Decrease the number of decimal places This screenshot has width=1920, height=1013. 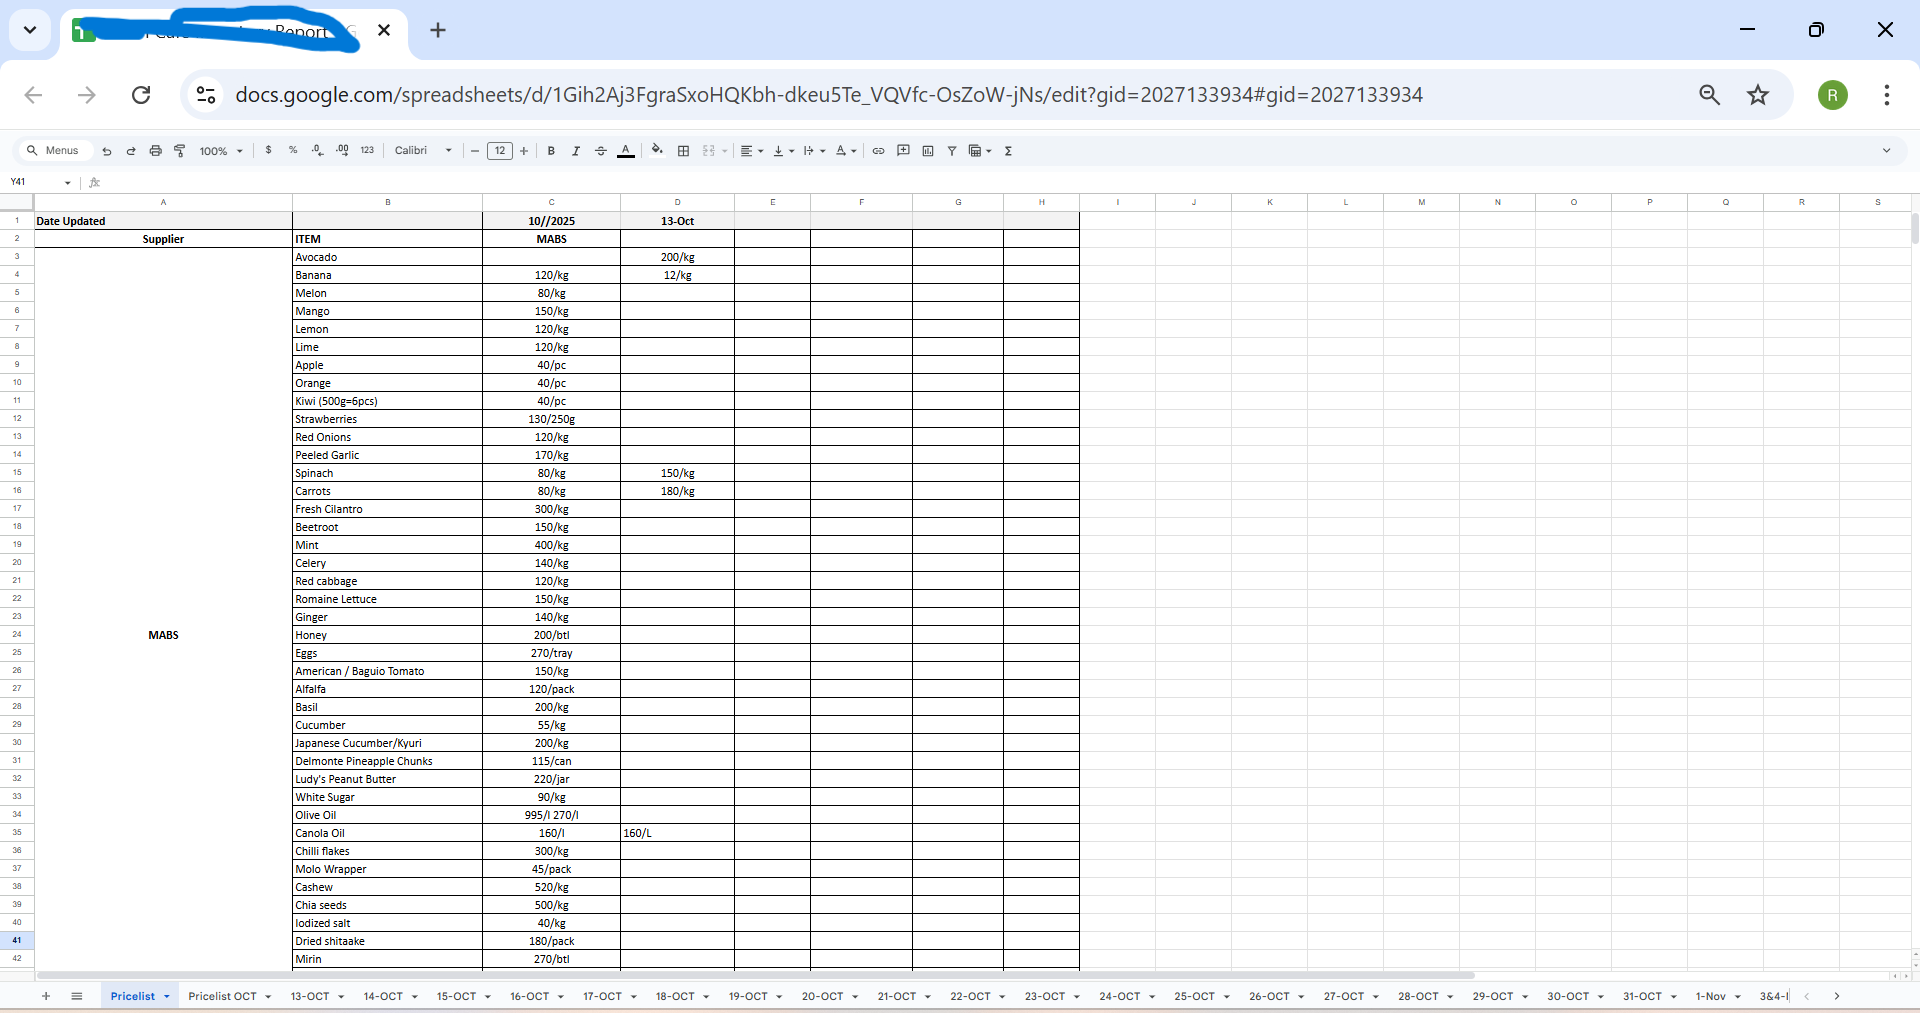pos(317,151)
